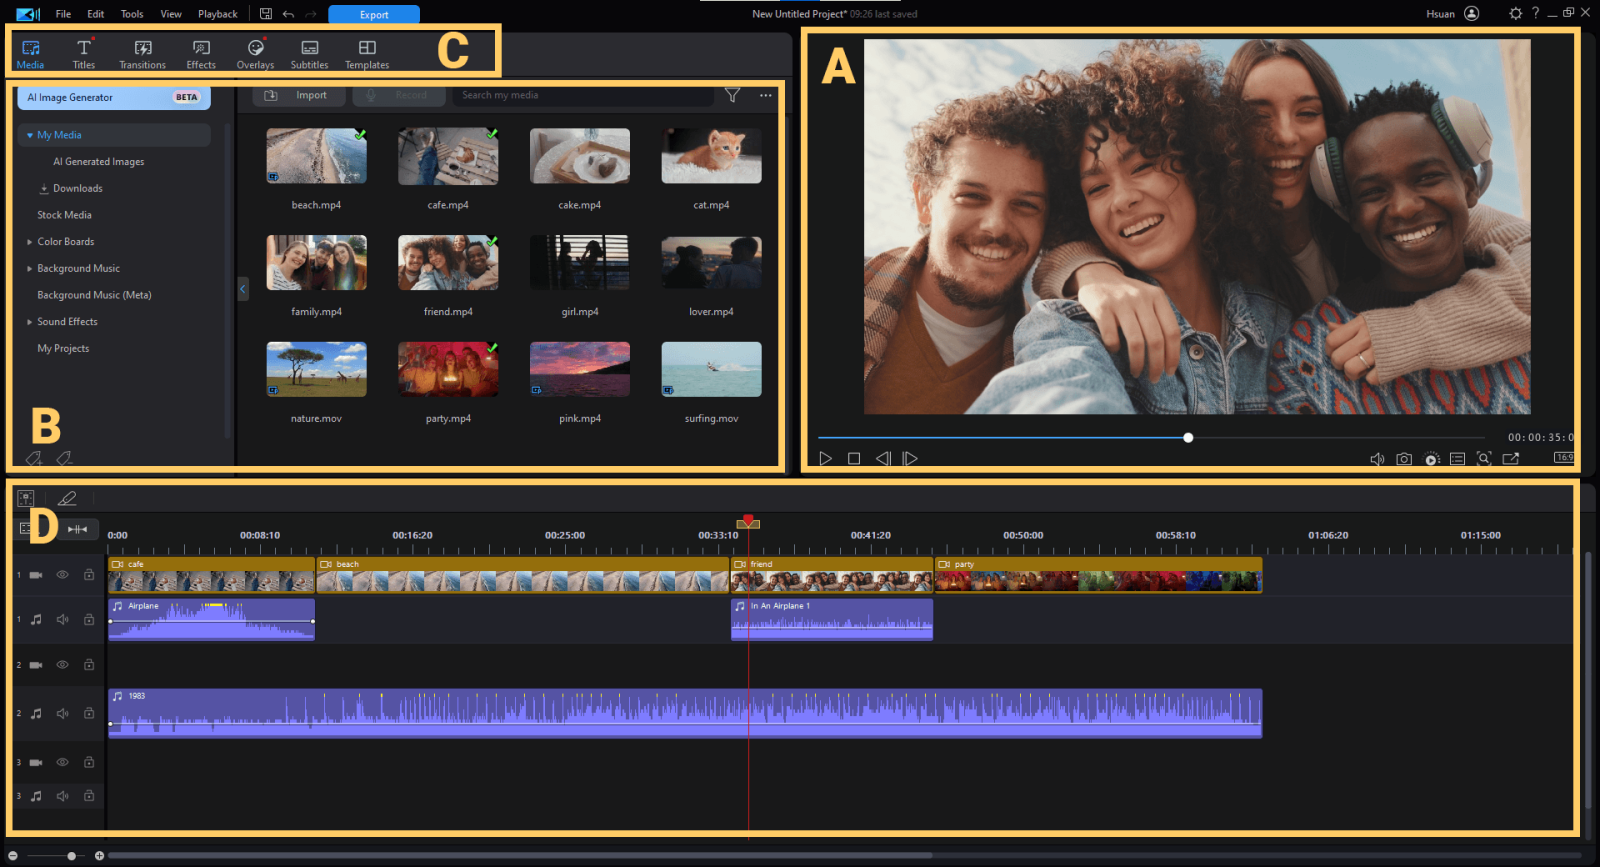Open the Tools menu
This screenshot has width=1600, height=867.
(132, 14)
